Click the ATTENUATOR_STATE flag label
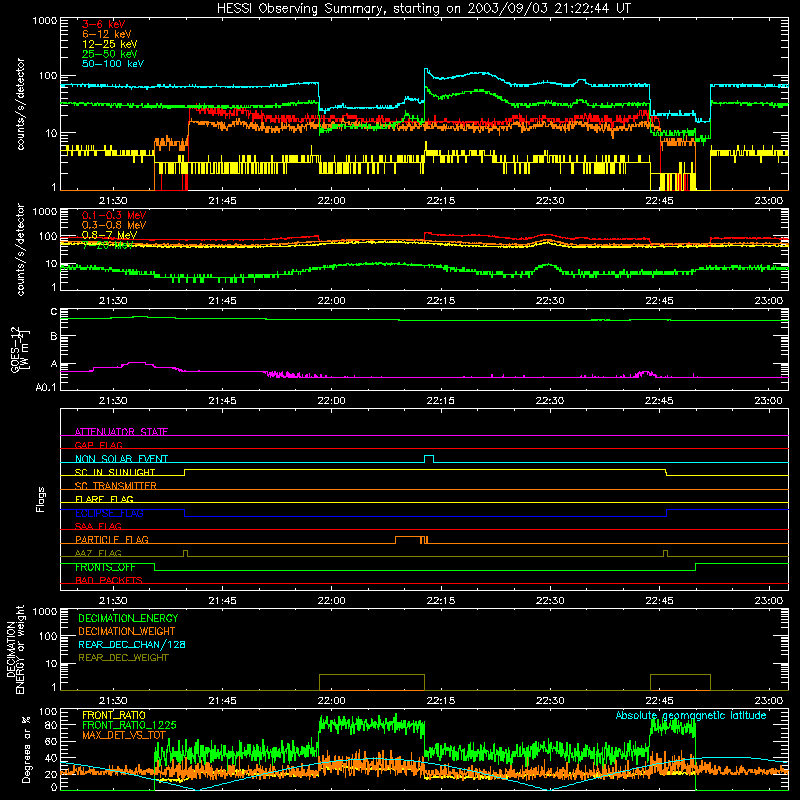This screenshot has width=800, height=800. point(121,432)
